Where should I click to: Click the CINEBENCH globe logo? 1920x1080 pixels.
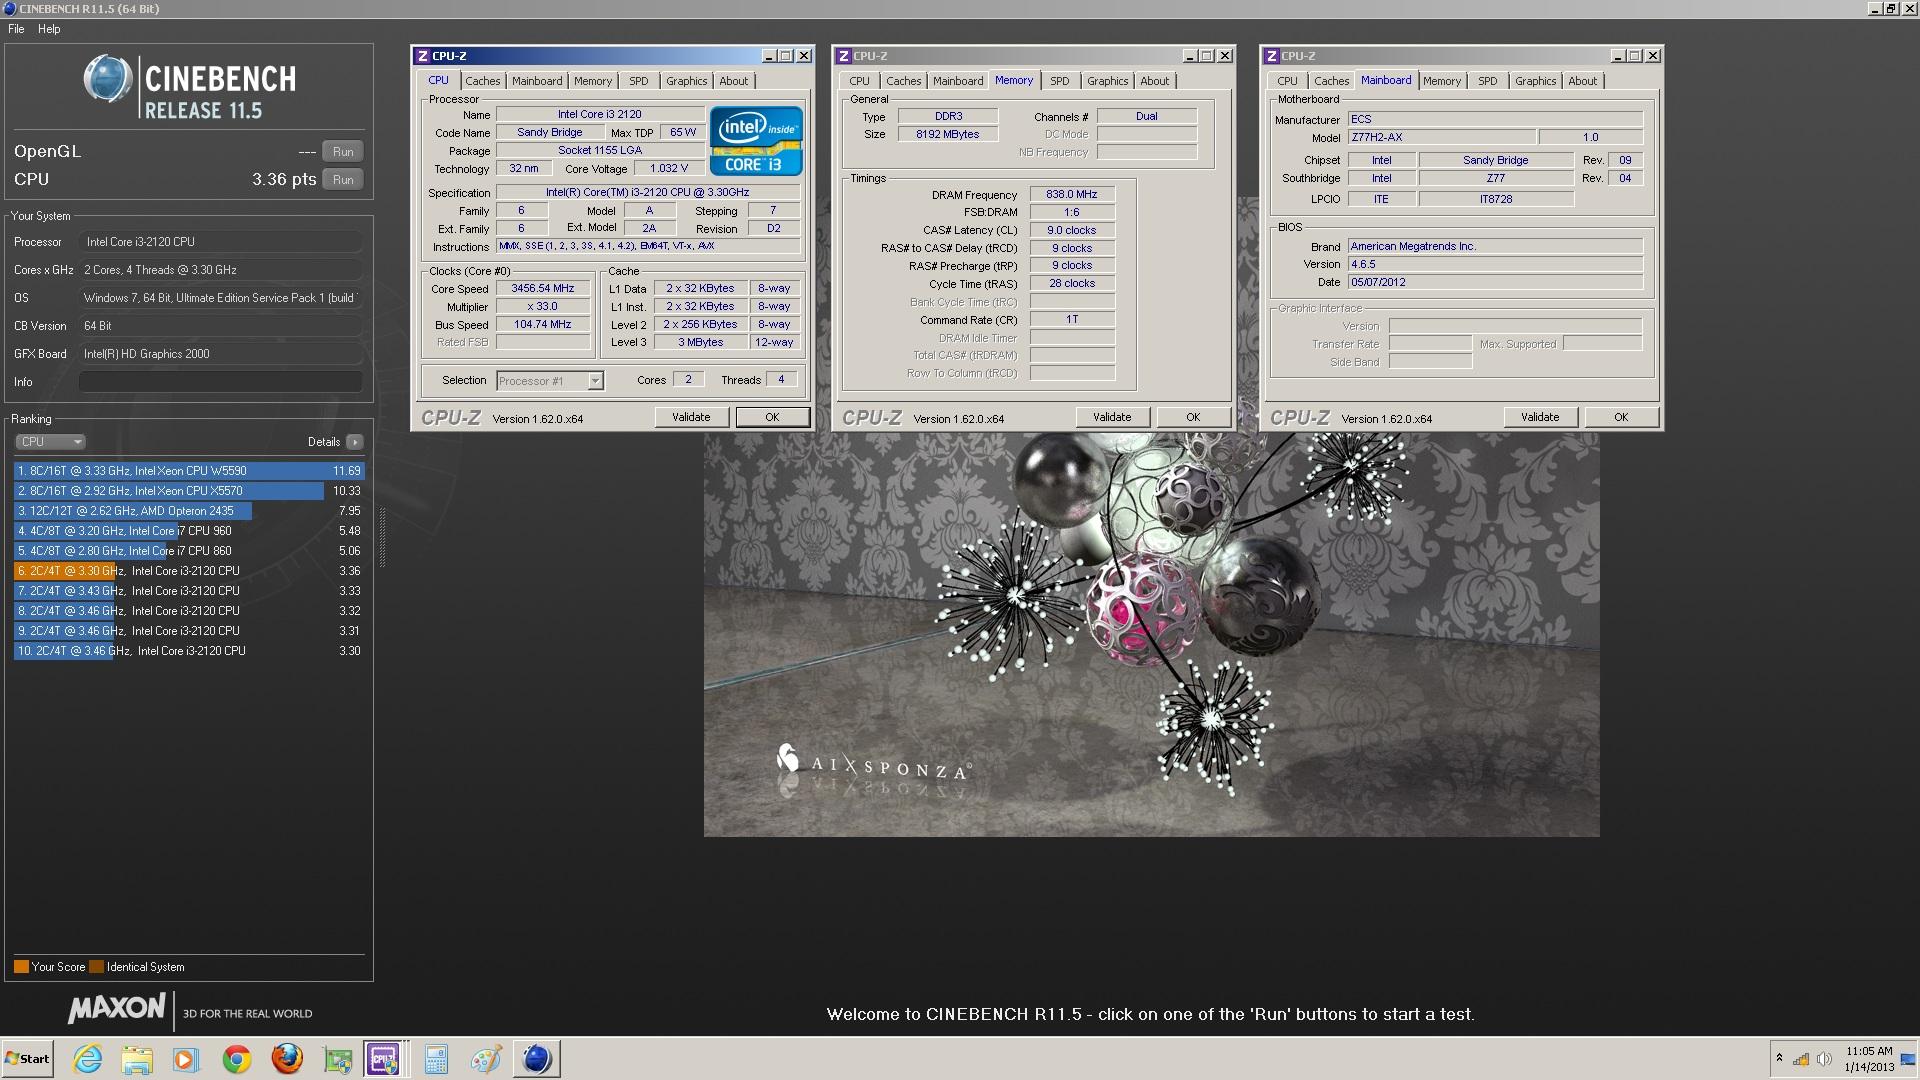(x=108, y=80)
